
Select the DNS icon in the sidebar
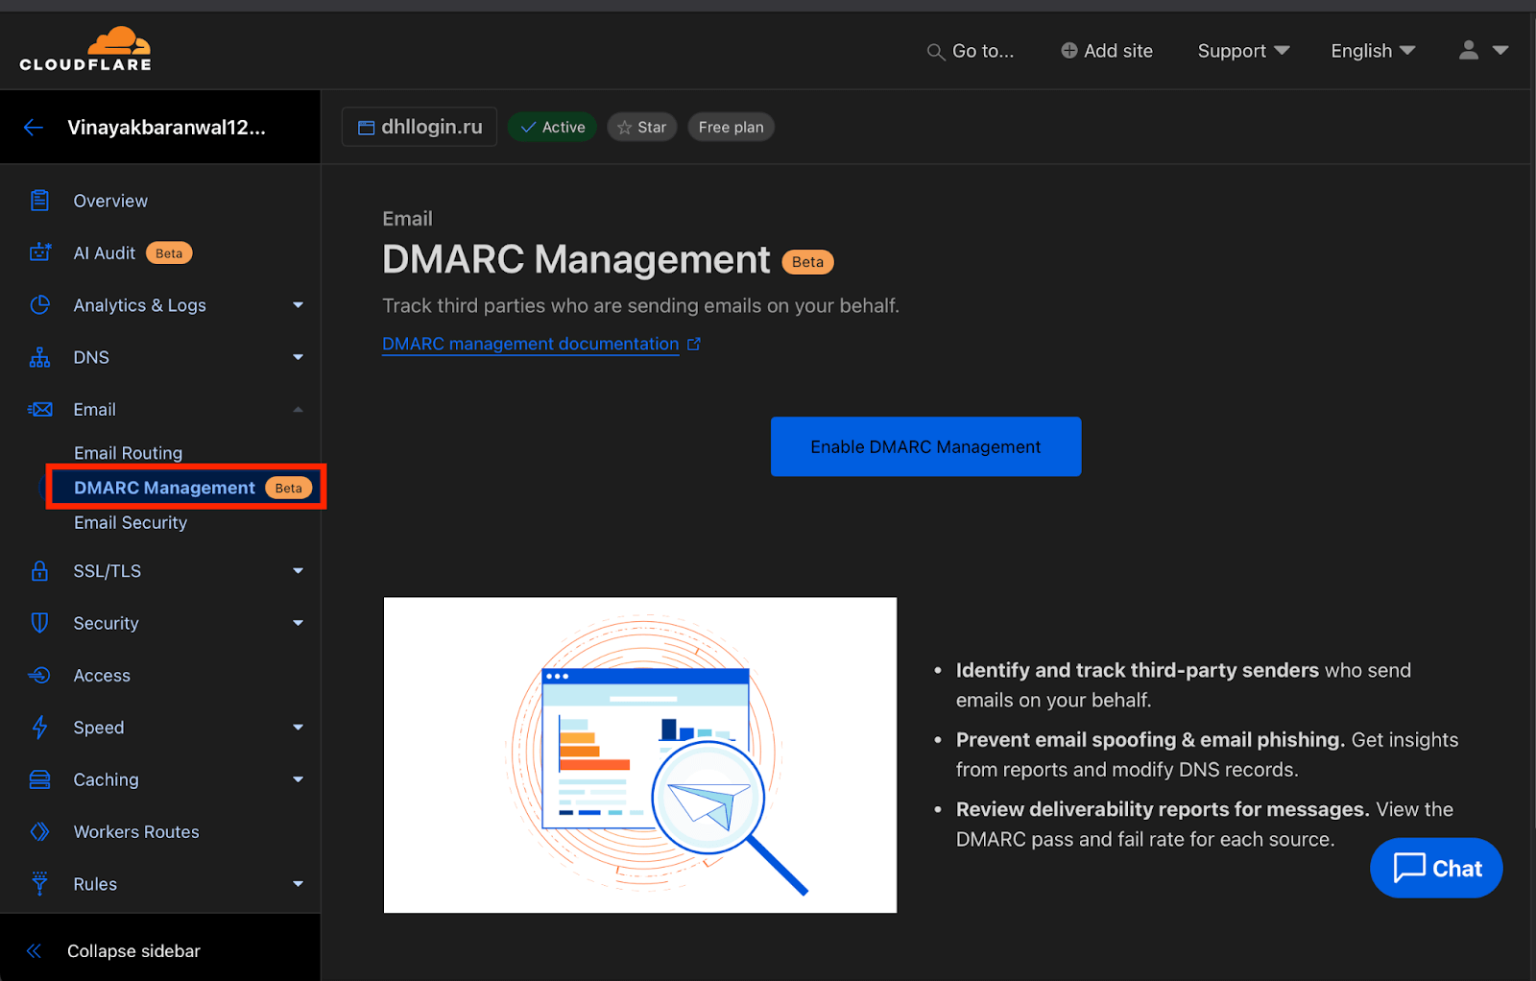39,357
